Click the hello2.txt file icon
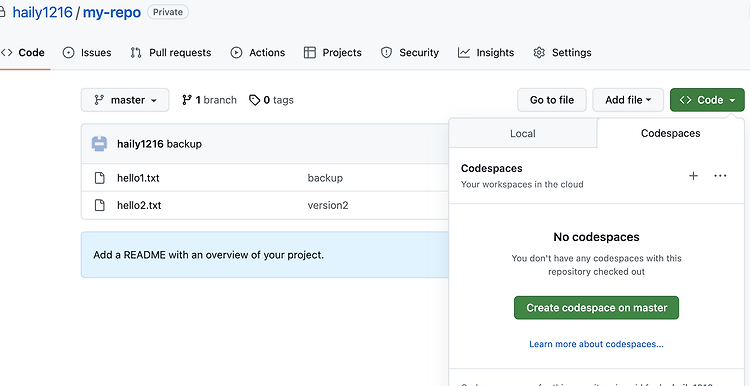 click(x=99, y=205)
